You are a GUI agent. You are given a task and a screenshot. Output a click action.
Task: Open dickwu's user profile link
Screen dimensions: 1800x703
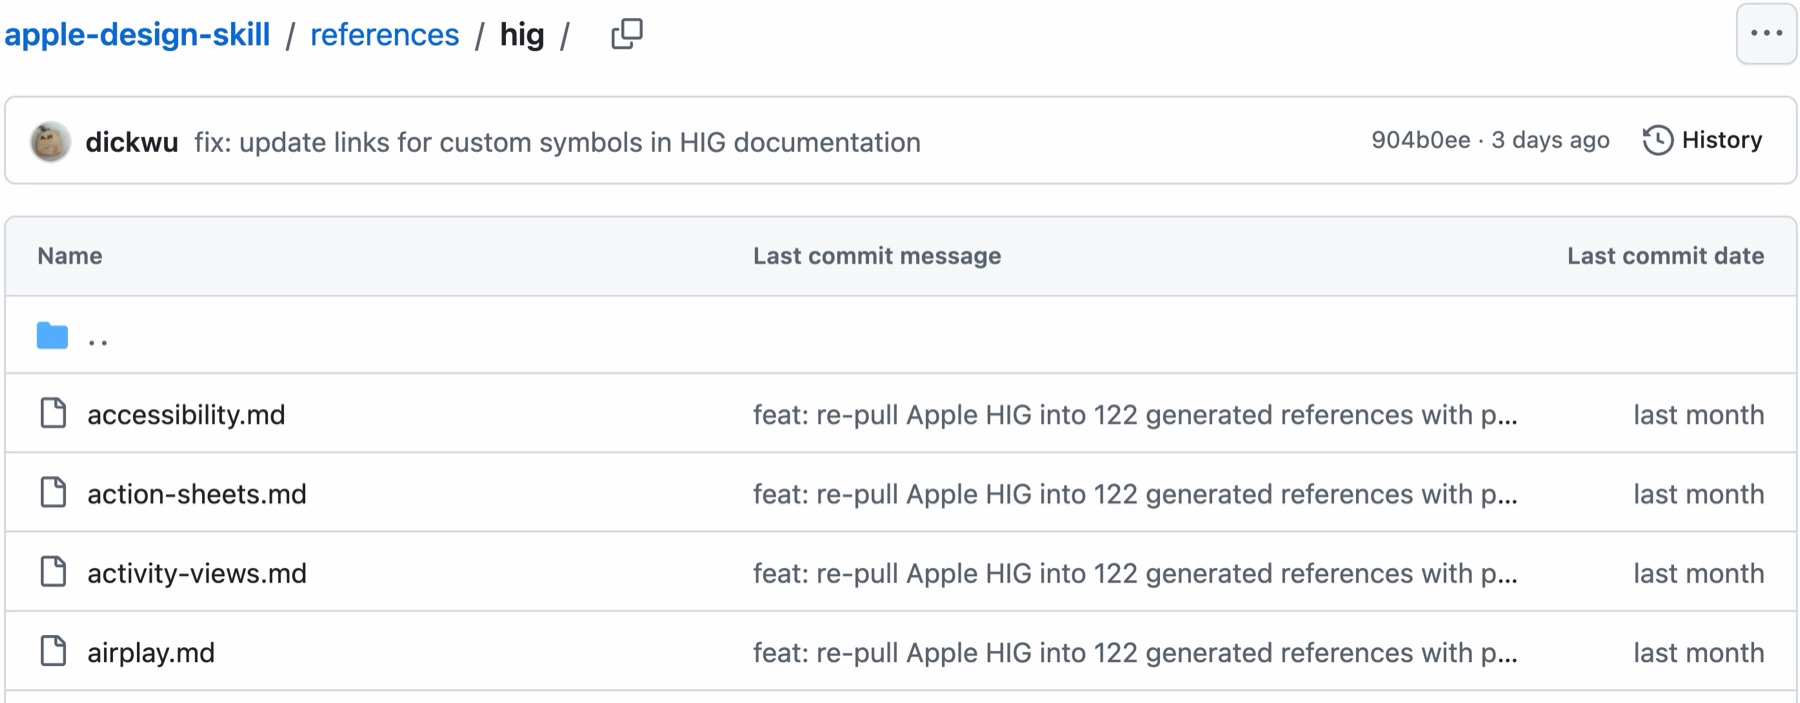click(x=132, y=142)
